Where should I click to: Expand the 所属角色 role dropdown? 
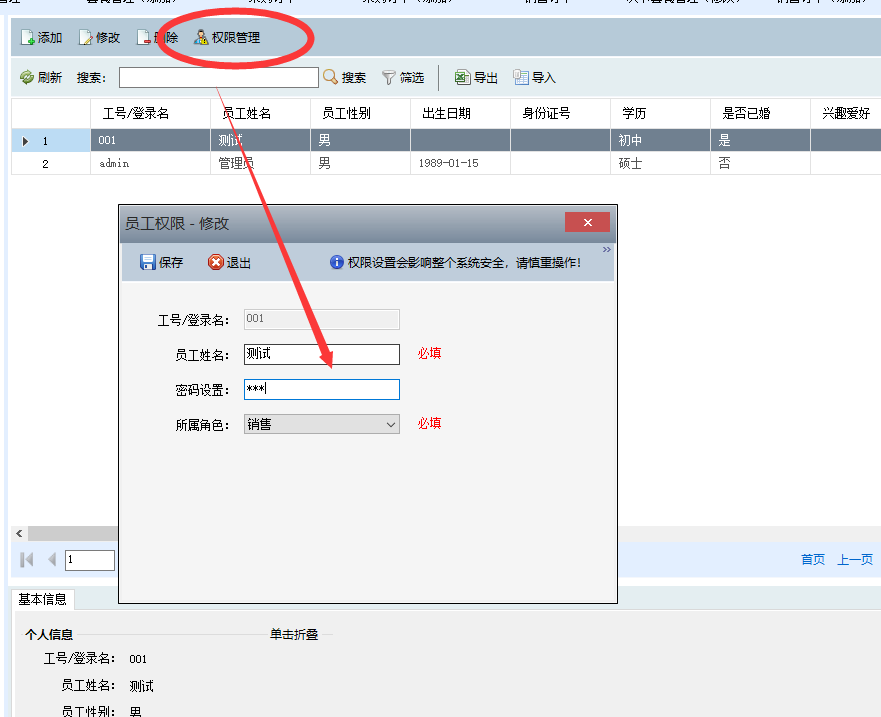click(x=390, y=424)
